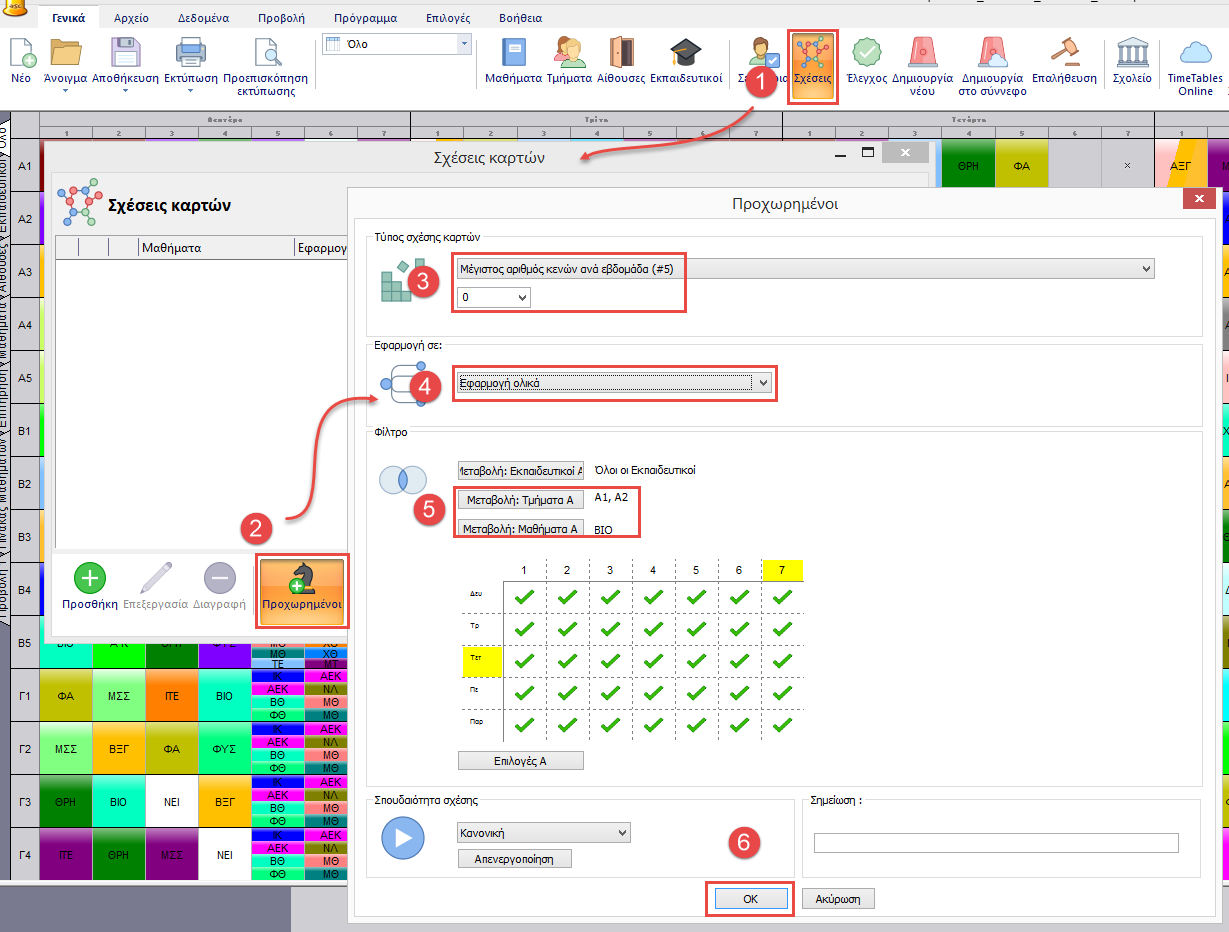Click the Τμήματα classes icon
1229x932 pixels.
point(570,61)
